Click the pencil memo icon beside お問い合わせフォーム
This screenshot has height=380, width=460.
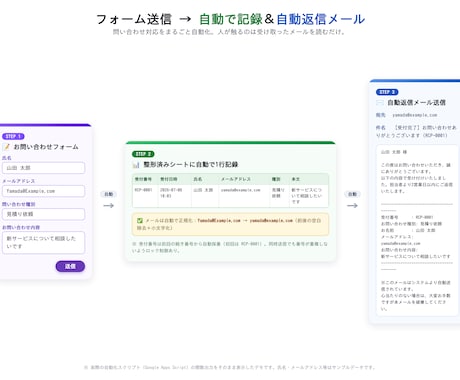pyautogui.click(x=6, y=147)
